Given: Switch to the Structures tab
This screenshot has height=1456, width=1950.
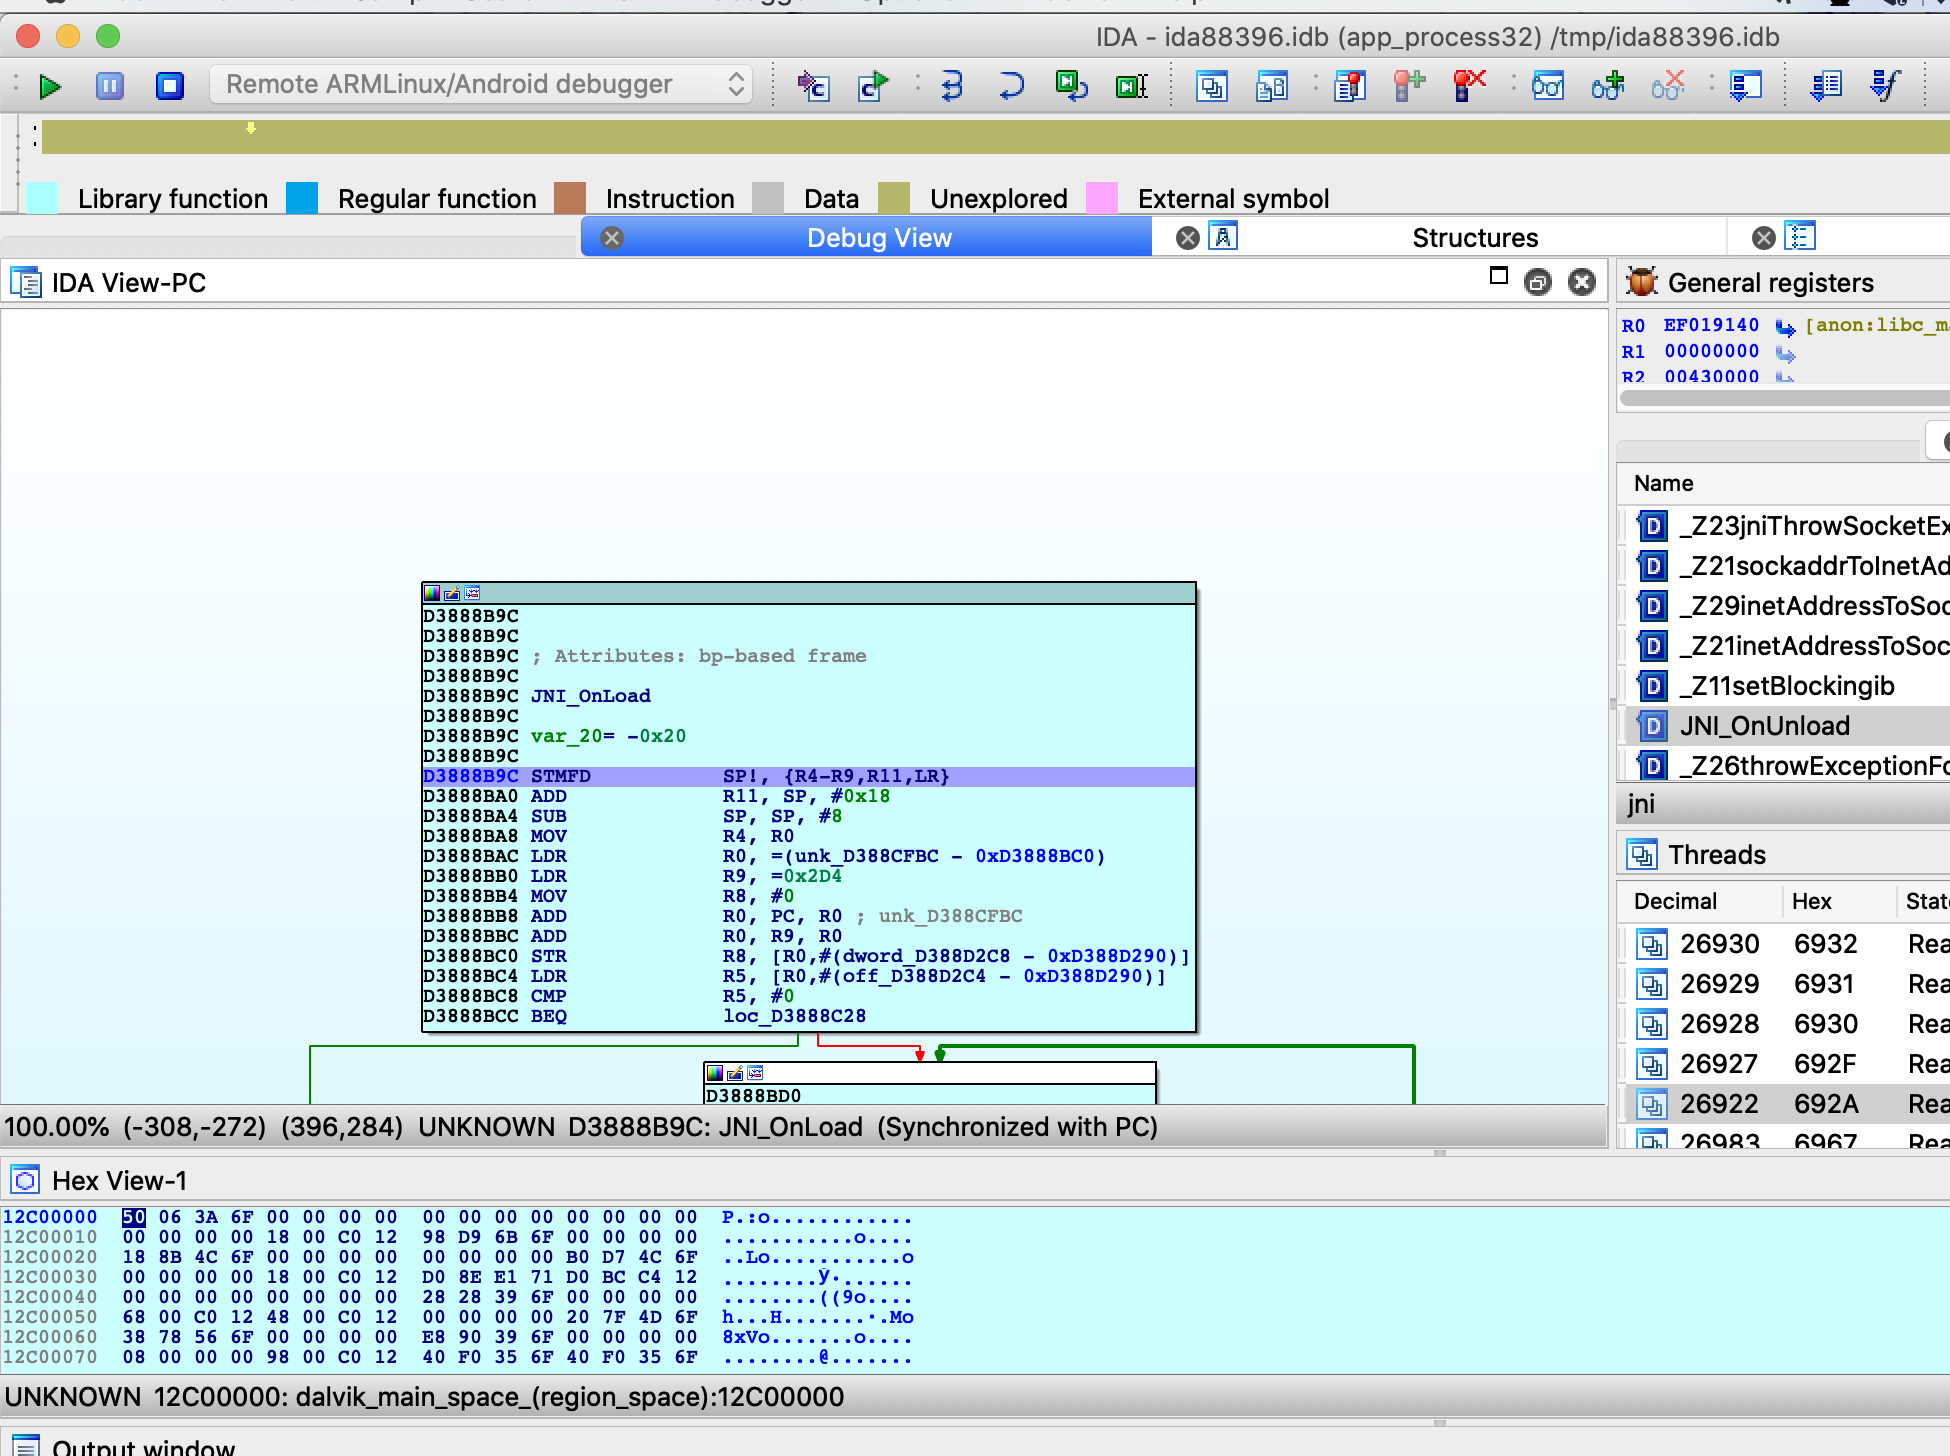Looking at the screenshot, I should pos(1474,238).
